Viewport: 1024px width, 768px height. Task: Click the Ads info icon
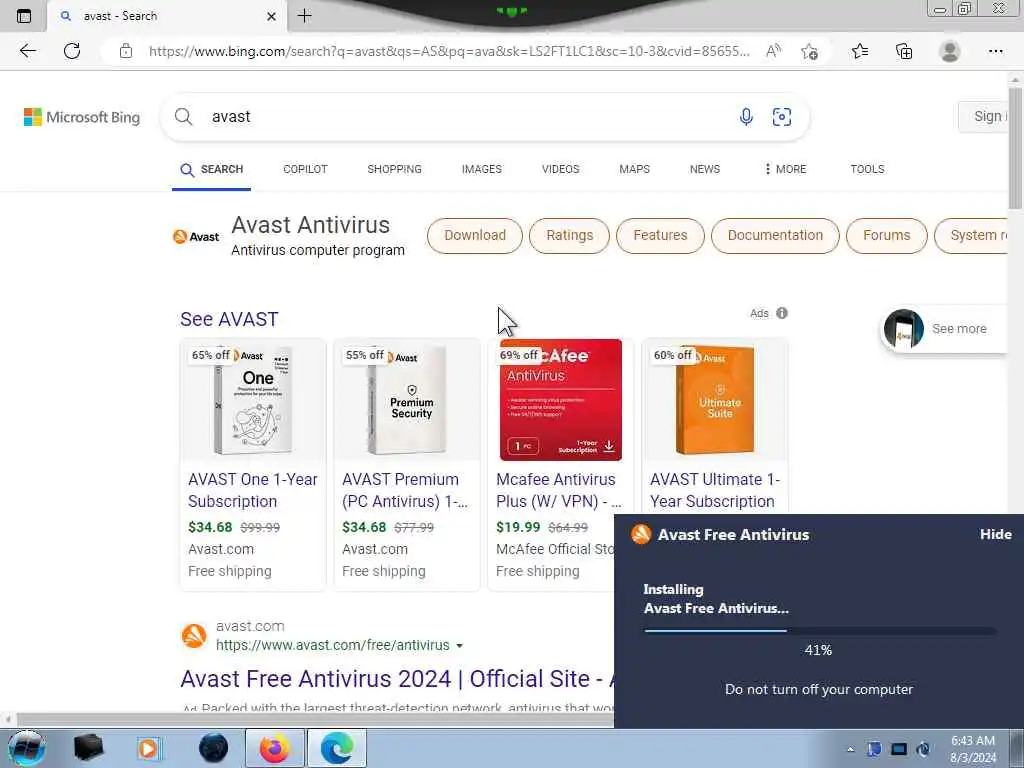pos(782,313)
